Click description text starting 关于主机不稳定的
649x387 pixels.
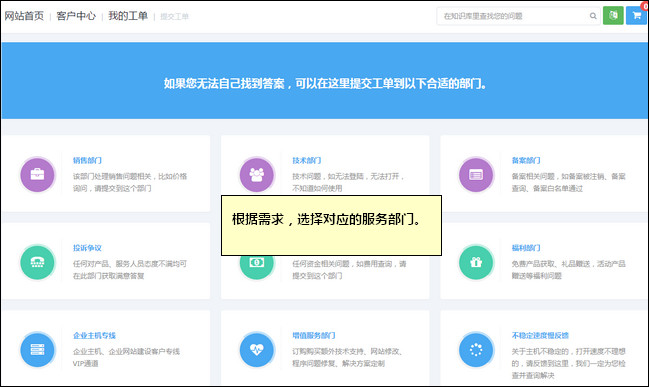click(568, 363)
